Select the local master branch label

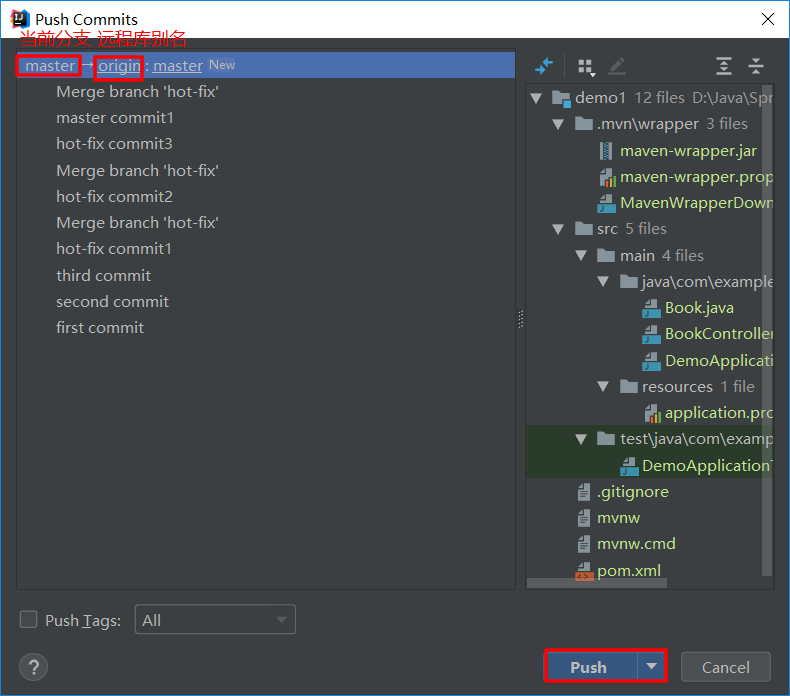click(50, 66)
